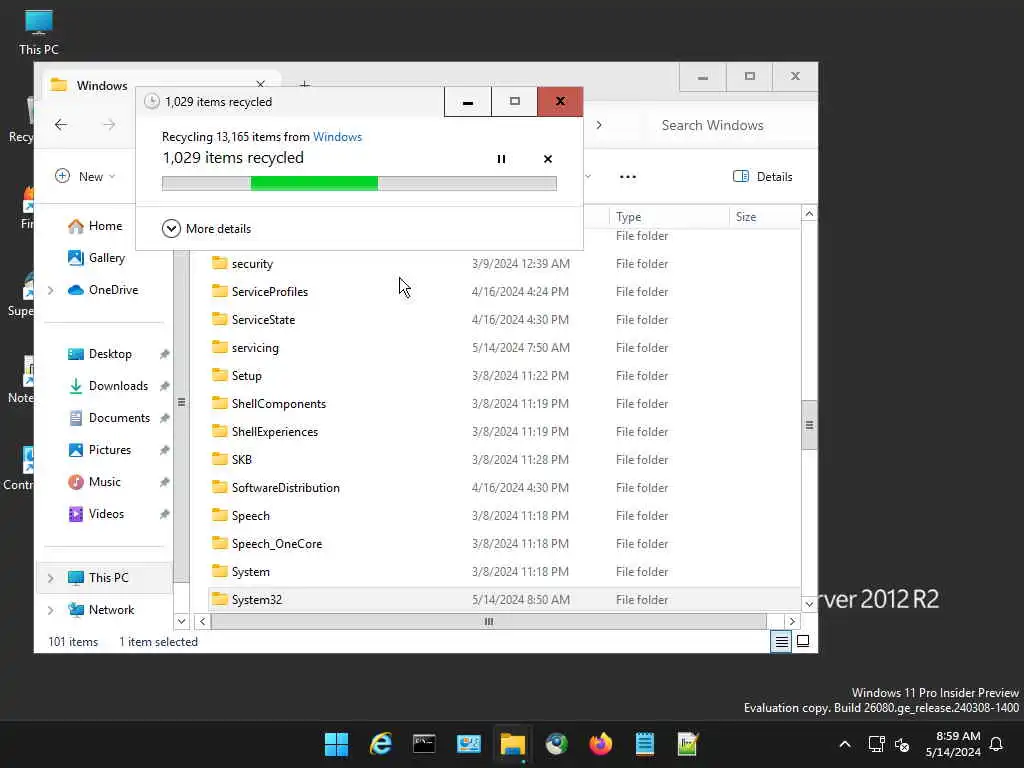Screen dimensions: 1024x768
Task: Launch Internet Explorer from taskbar
Action: pos(381,744)
